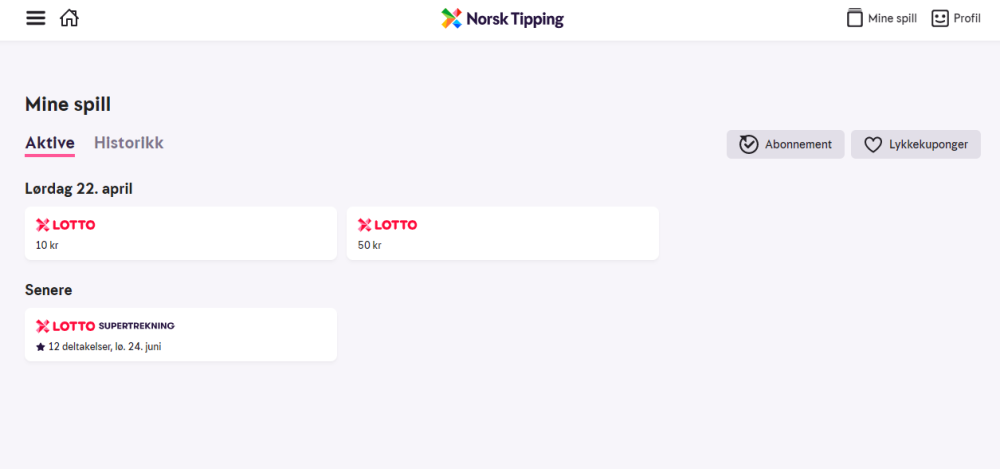Click the Lotto logo on the 10 kr card
The image size is (1000, 469).
(66, 225)
